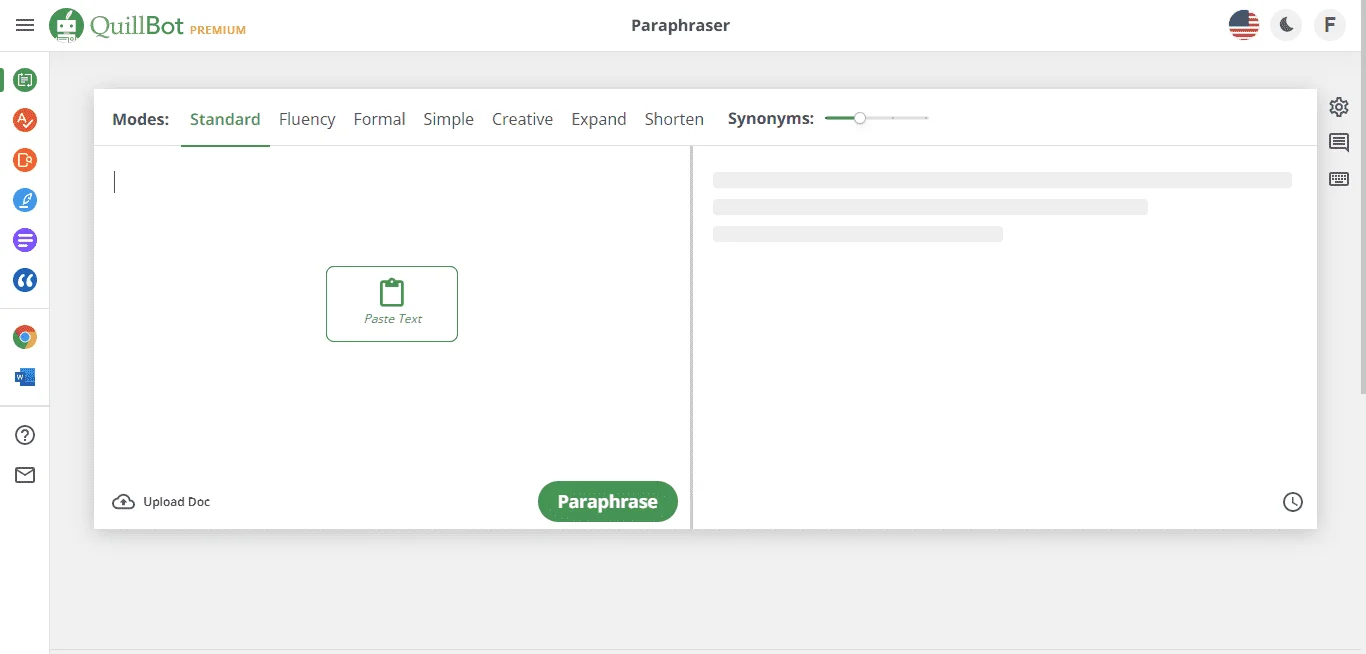This screenshot has height=654, width=1366.
Task: Click the QuillBot robot logo
Action: (x=67, y=26)
